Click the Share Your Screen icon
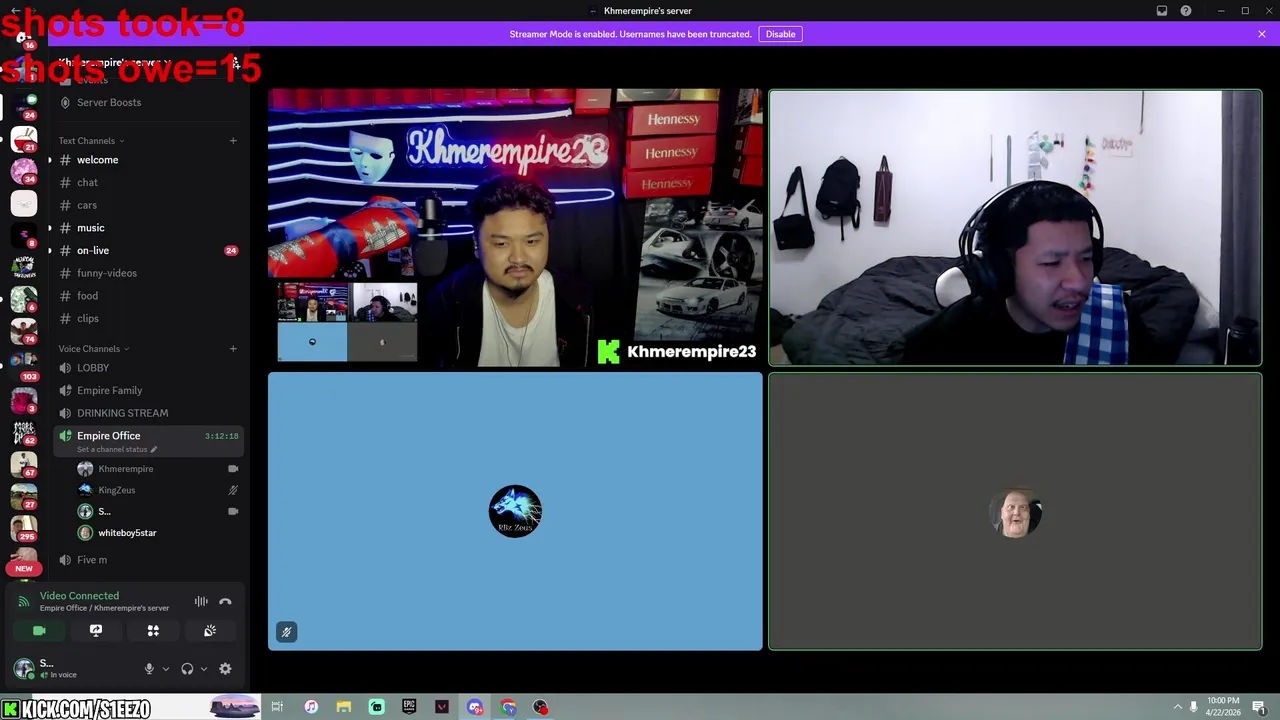This screenshot has height=720, width=1280. [x=96, y=631]
